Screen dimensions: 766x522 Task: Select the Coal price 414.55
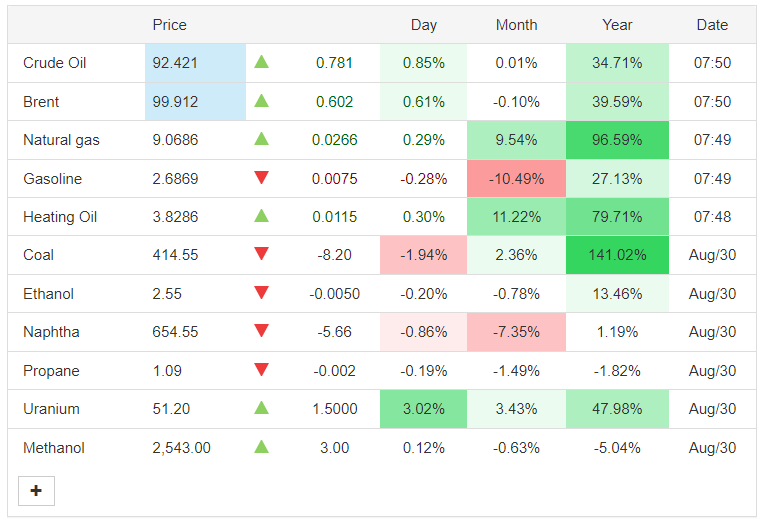[x=175, y=255]
